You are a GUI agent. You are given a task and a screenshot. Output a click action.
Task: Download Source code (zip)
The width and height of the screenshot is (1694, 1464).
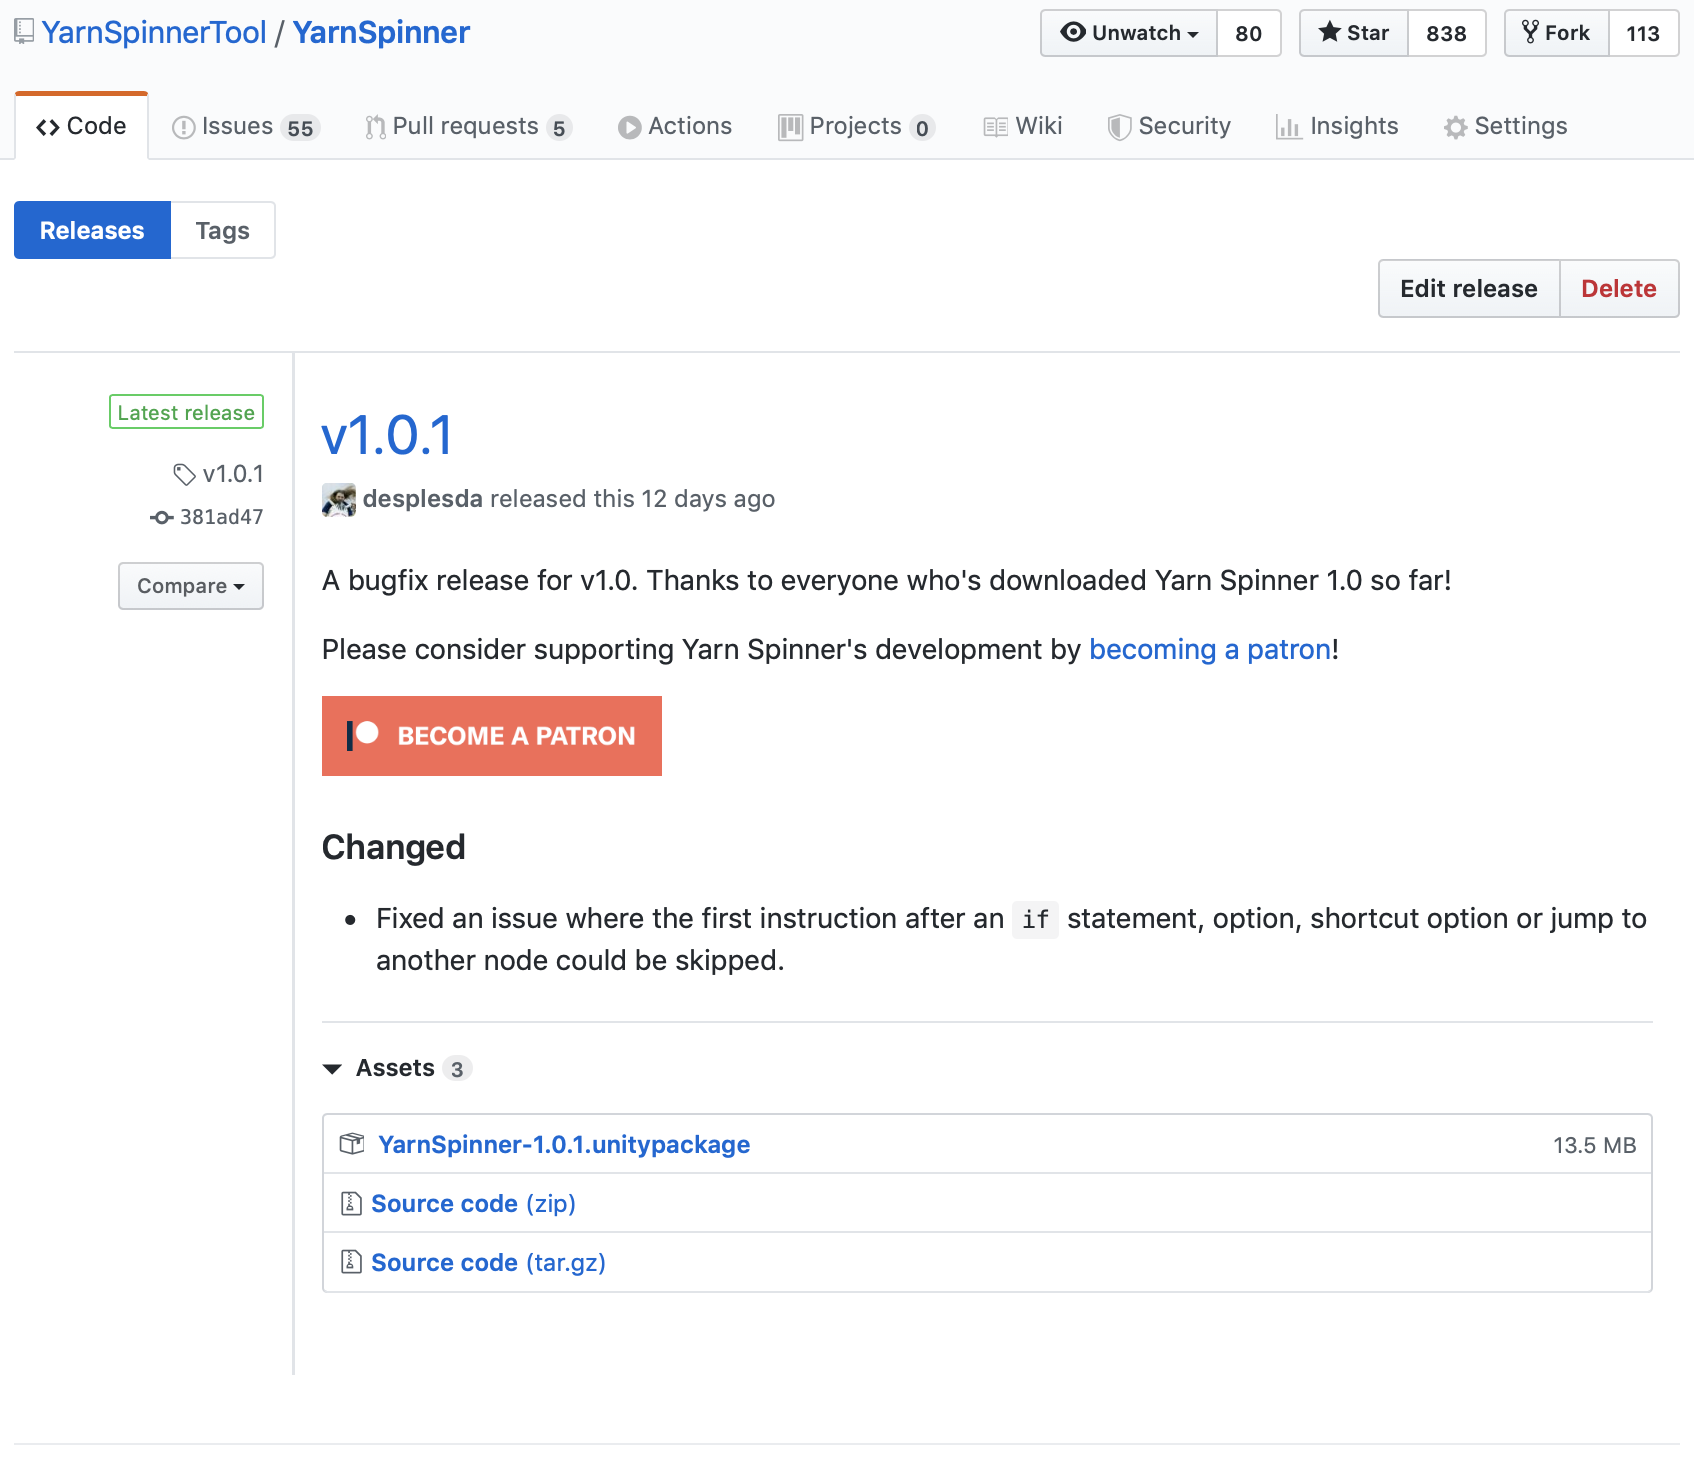tap(473, 1204)
